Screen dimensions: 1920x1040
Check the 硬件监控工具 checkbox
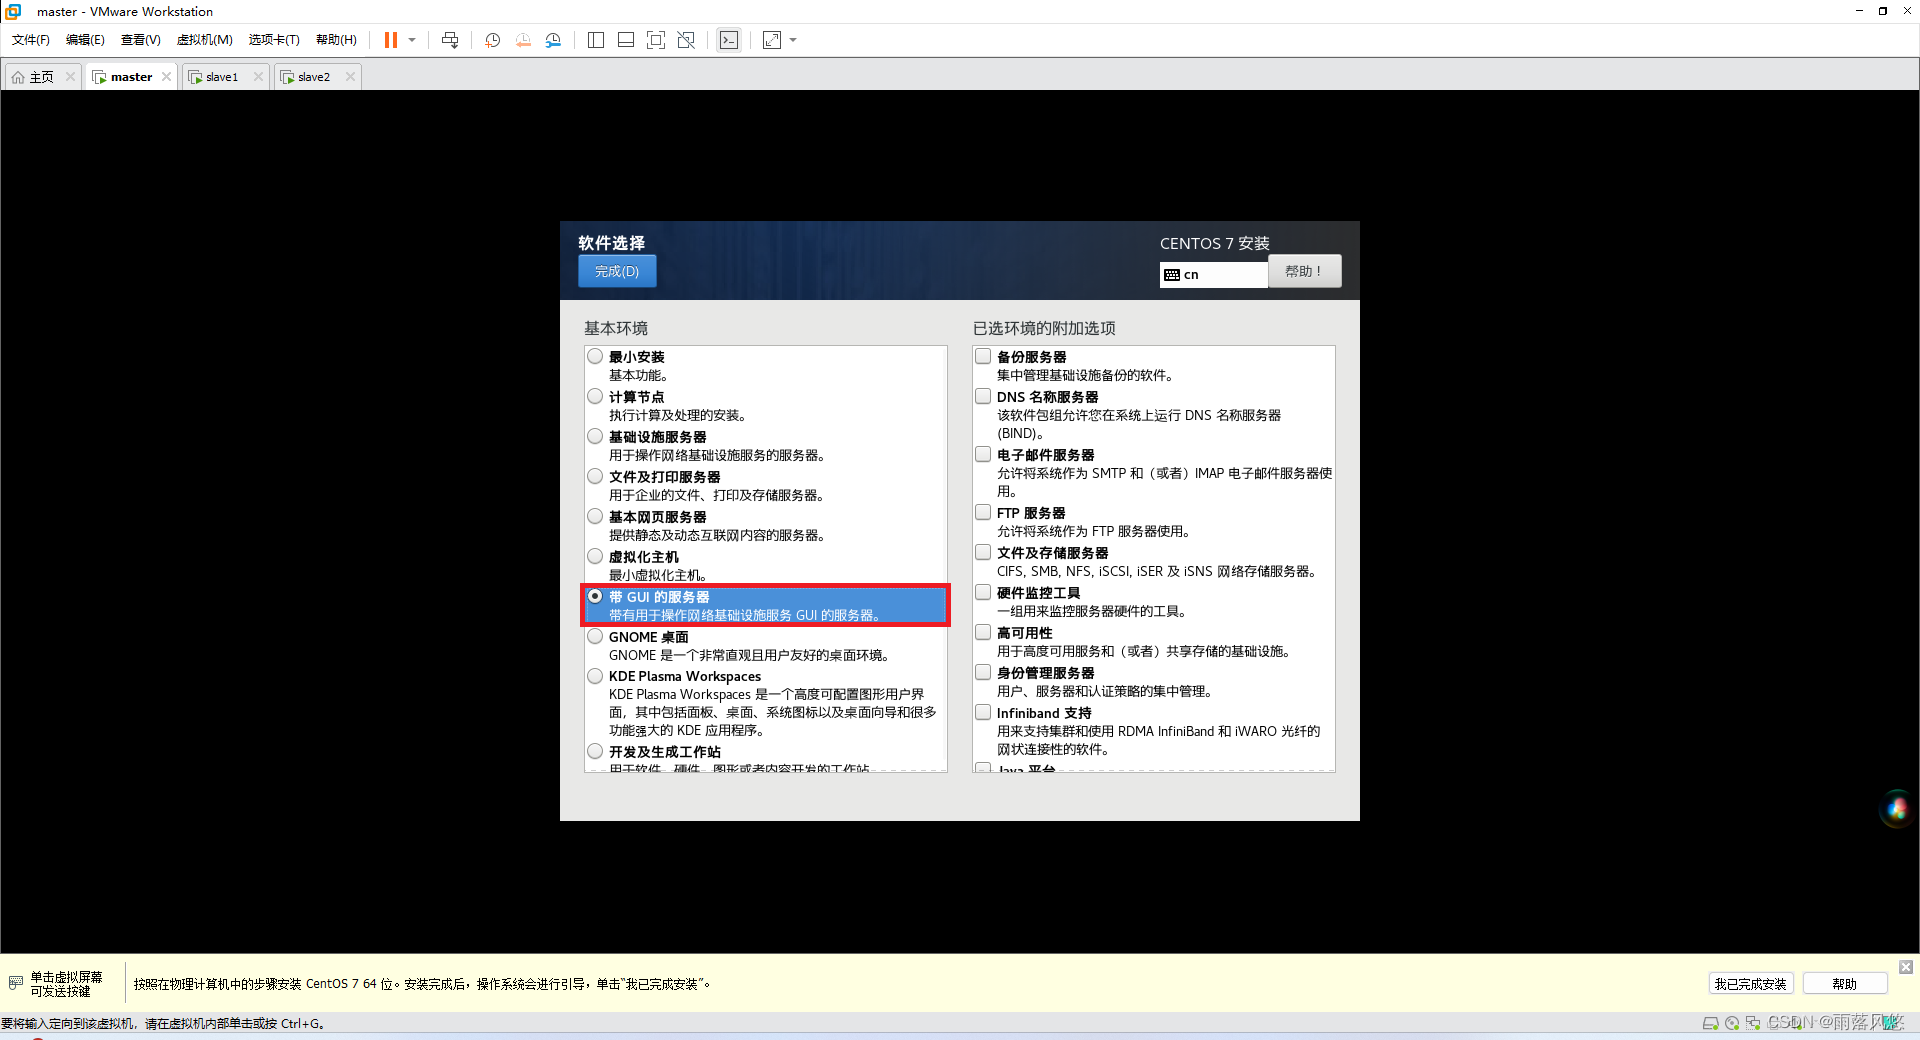pos(983,592)
